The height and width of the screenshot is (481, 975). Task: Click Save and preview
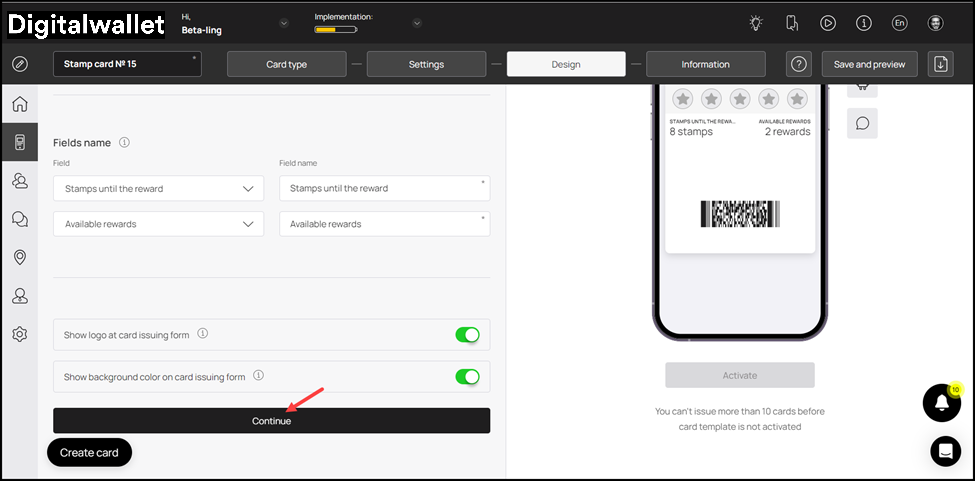tap(869, 64)
